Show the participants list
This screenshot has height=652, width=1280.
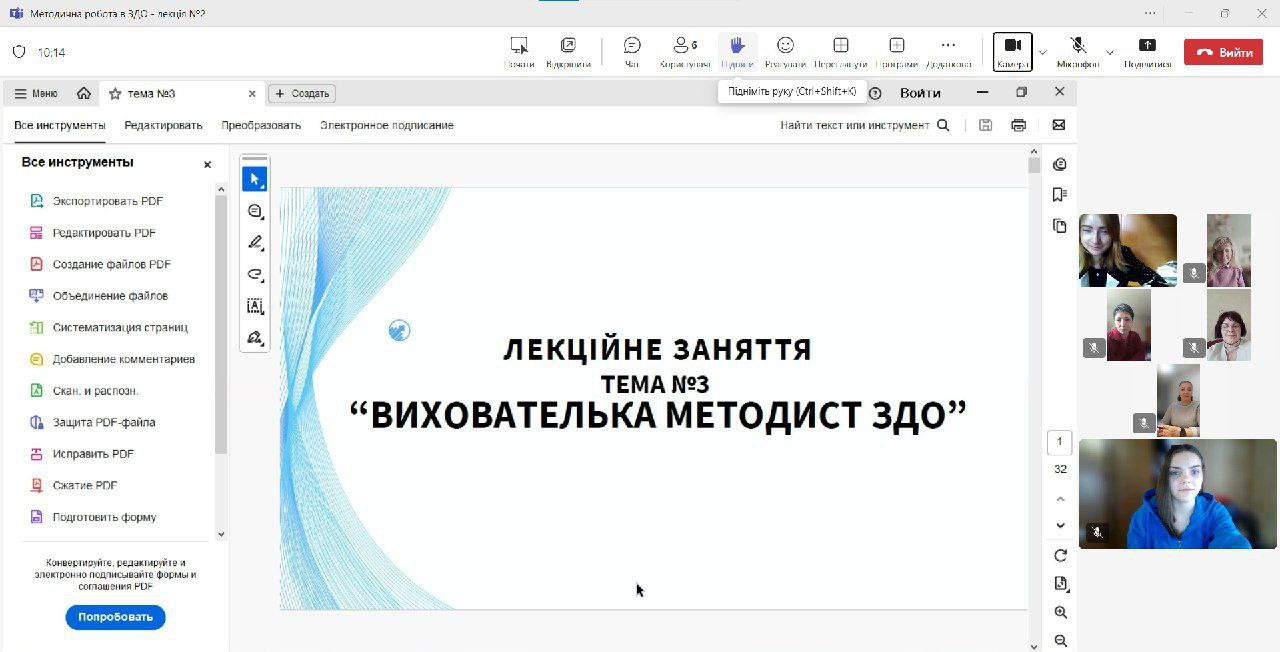pos(685,51)
